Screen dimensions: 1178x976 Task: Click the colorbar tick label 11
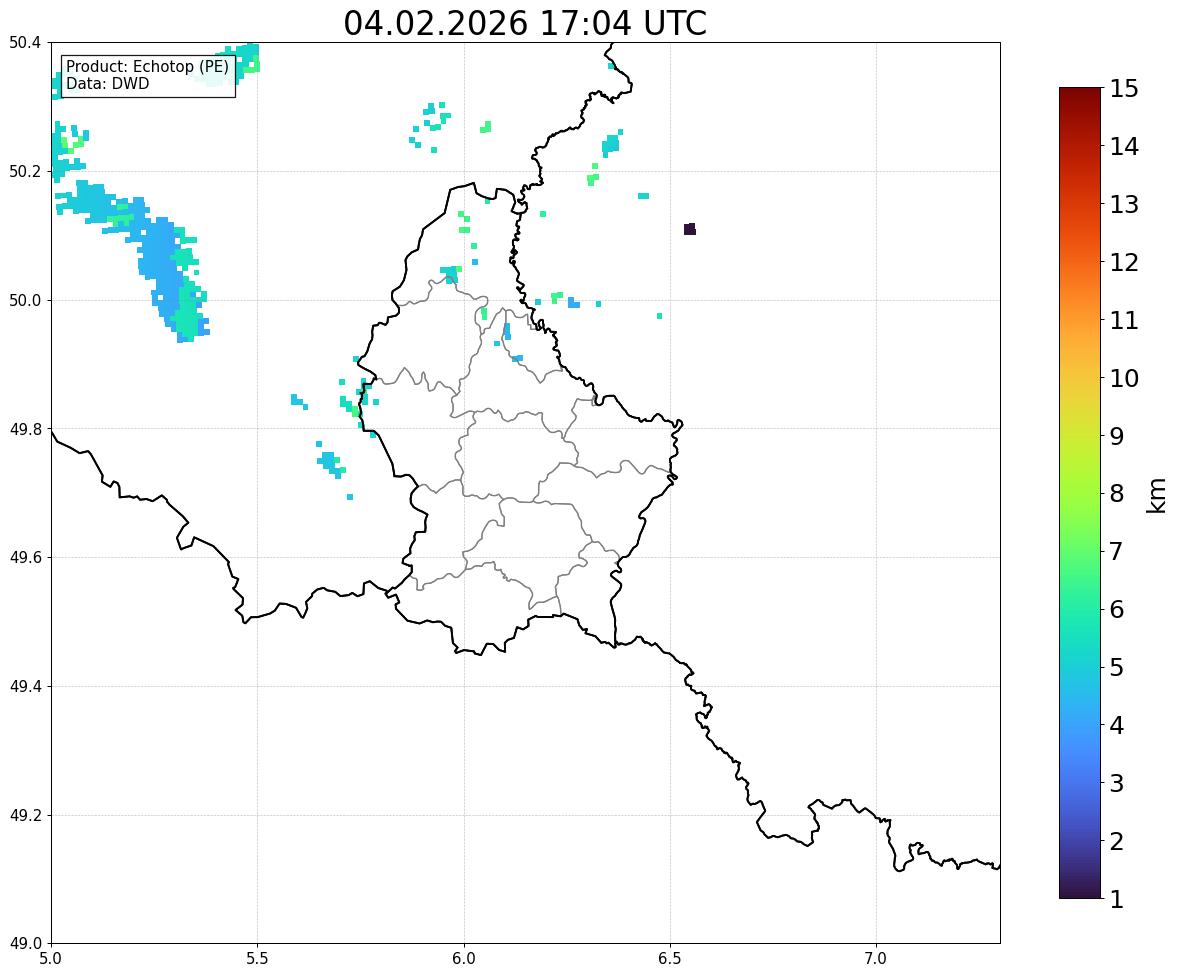point(1124,320)
